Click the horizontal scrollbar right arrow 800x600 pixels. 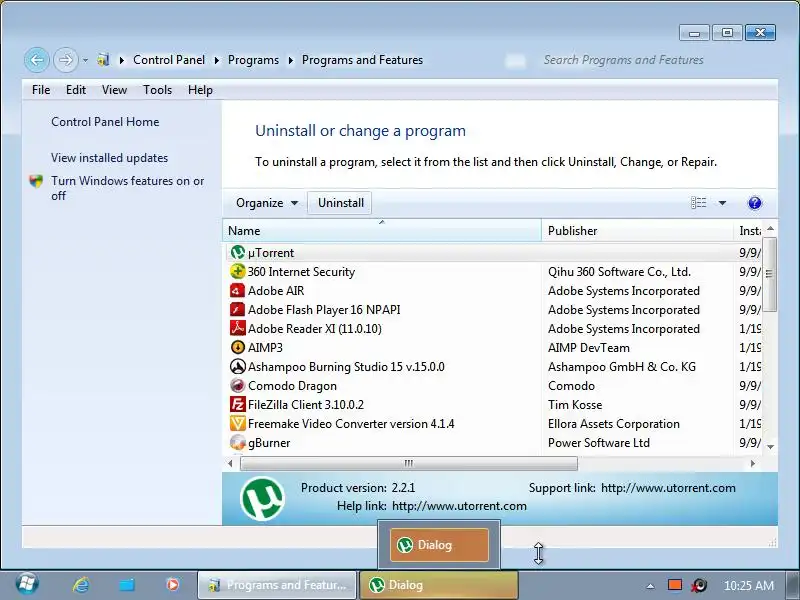753,463
